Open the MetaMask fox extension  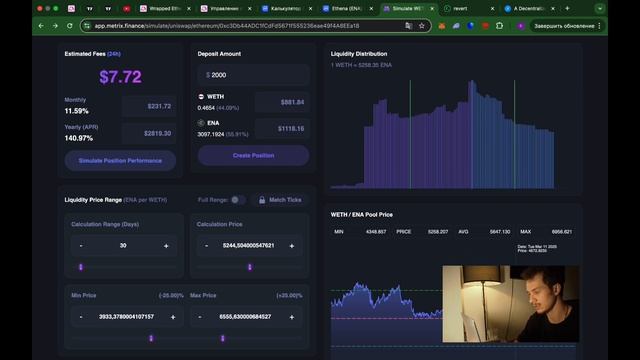442,26
